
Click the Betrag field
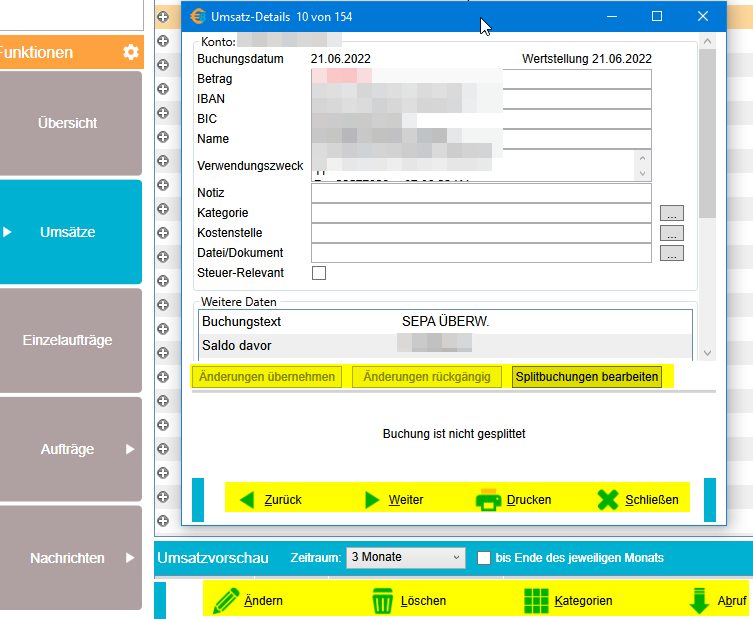(x=481, y=79)
